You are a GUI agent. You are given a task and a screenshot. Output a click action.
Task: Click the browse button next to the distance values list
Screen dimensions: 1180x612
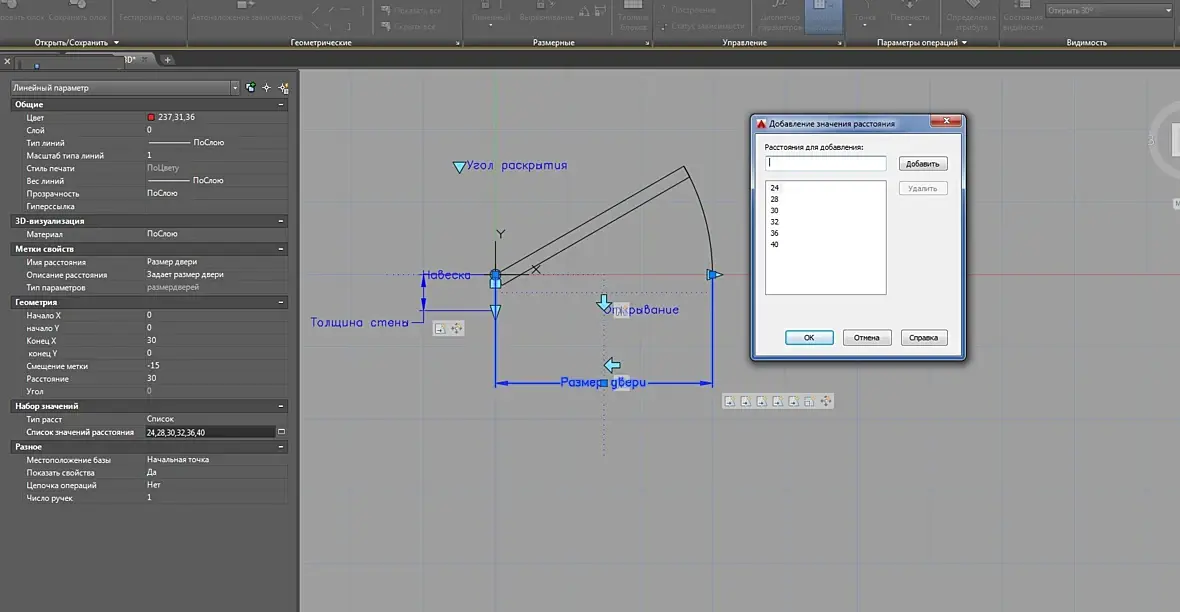coord(281,432)
